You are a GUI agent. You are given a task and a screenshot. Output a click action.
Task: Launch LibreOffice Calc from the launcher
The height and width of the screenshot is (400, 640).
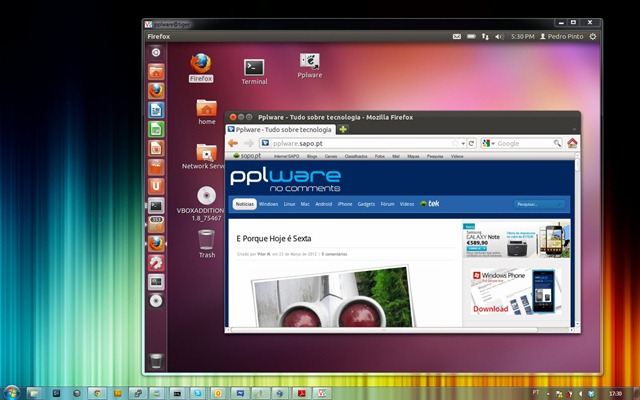click(156, 129)
